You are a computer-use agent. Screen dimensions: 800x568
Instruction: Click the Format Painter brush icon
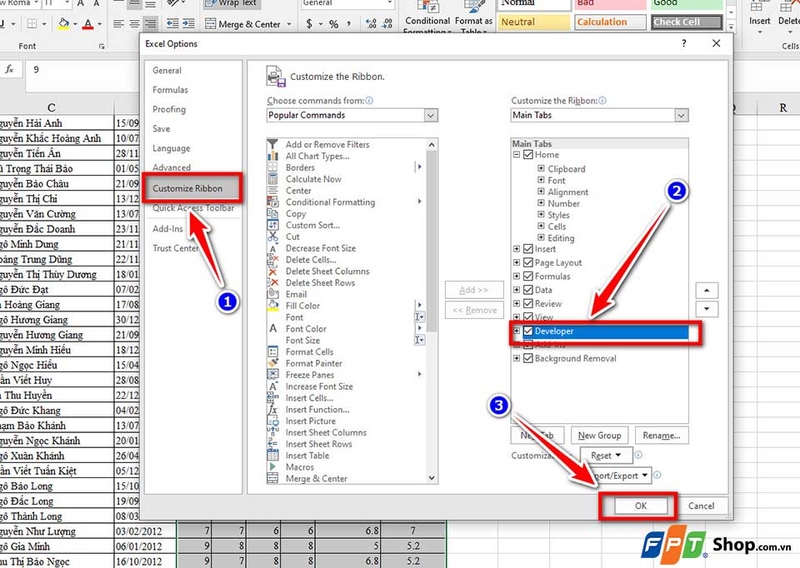(273, 363)
